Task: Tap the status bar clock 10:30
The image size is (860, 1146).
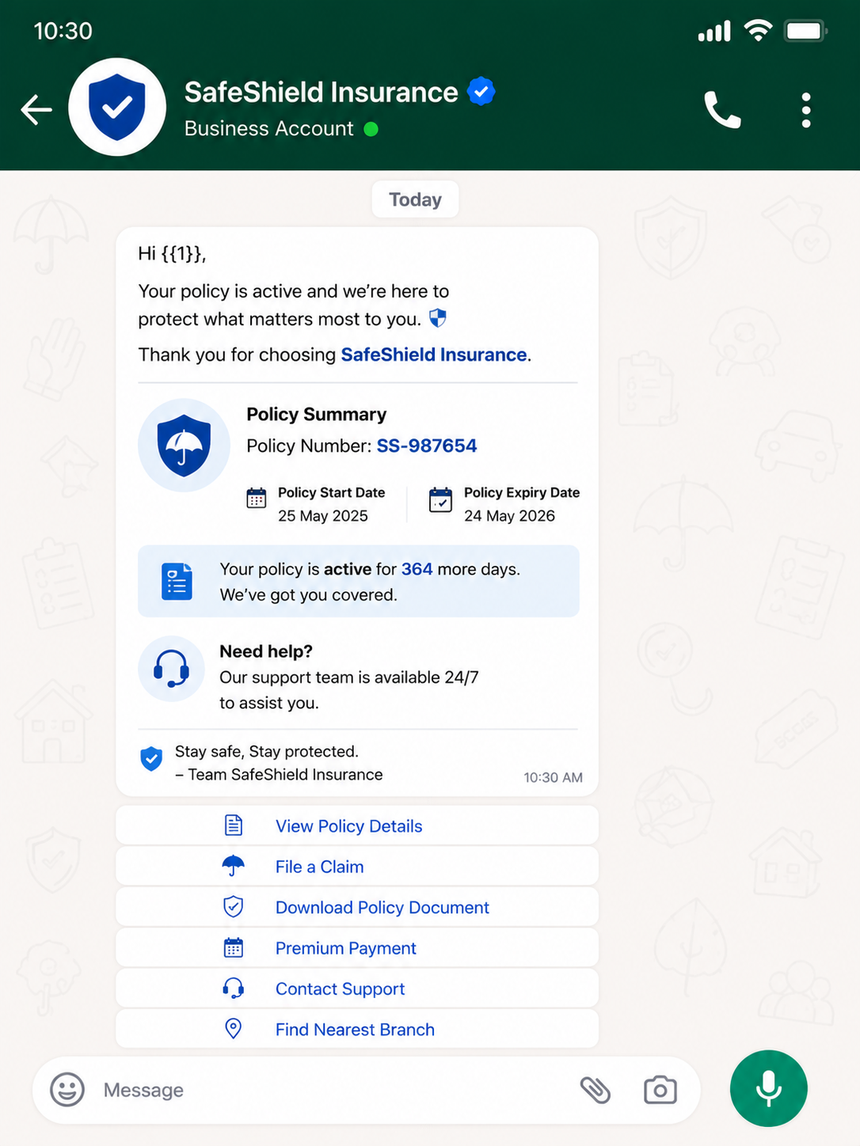Action: click(63, 31)
